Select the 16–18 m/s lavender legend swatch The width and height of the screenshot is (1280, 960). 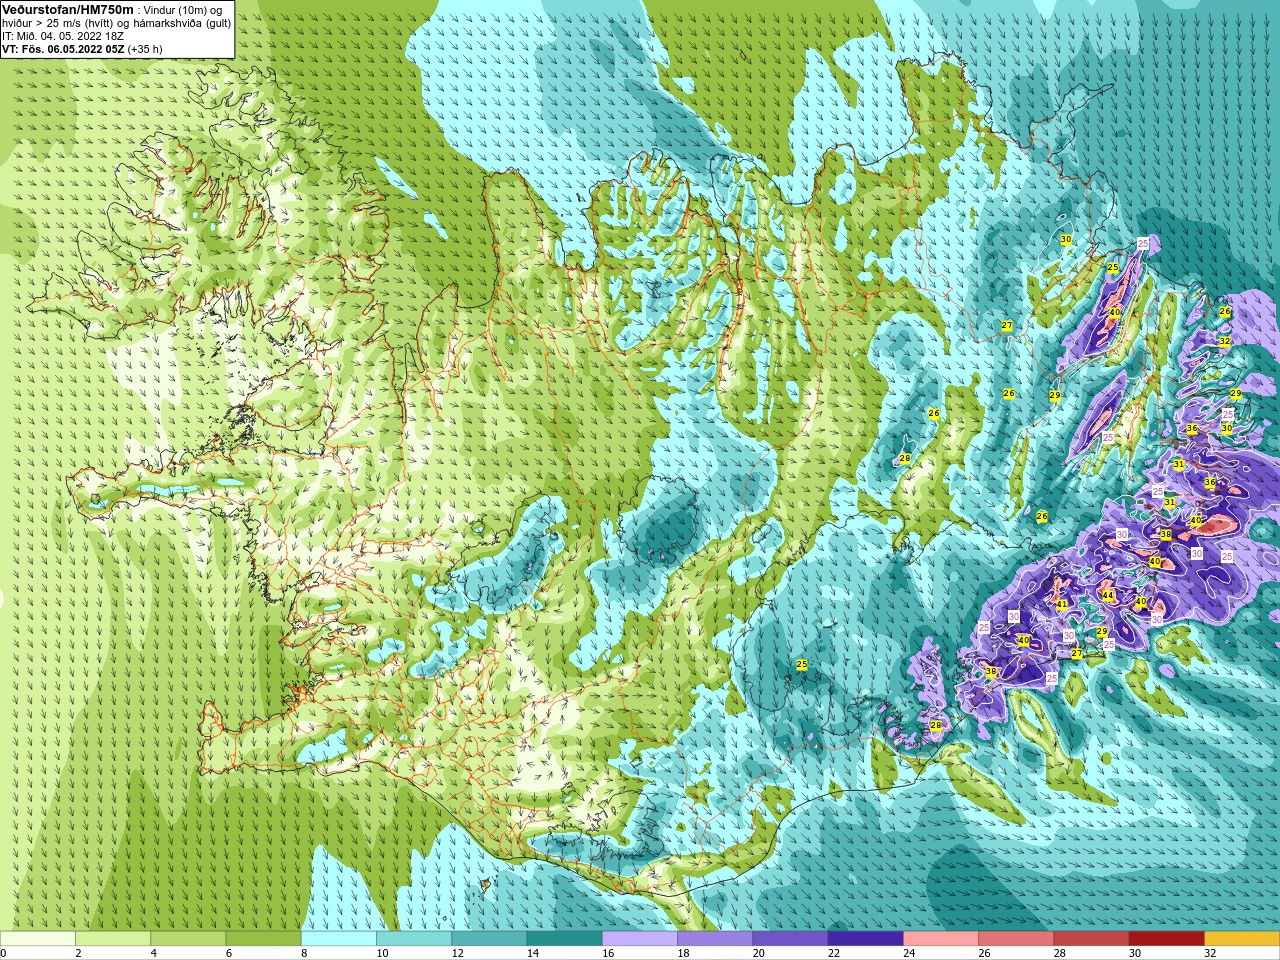click(640, 939)
